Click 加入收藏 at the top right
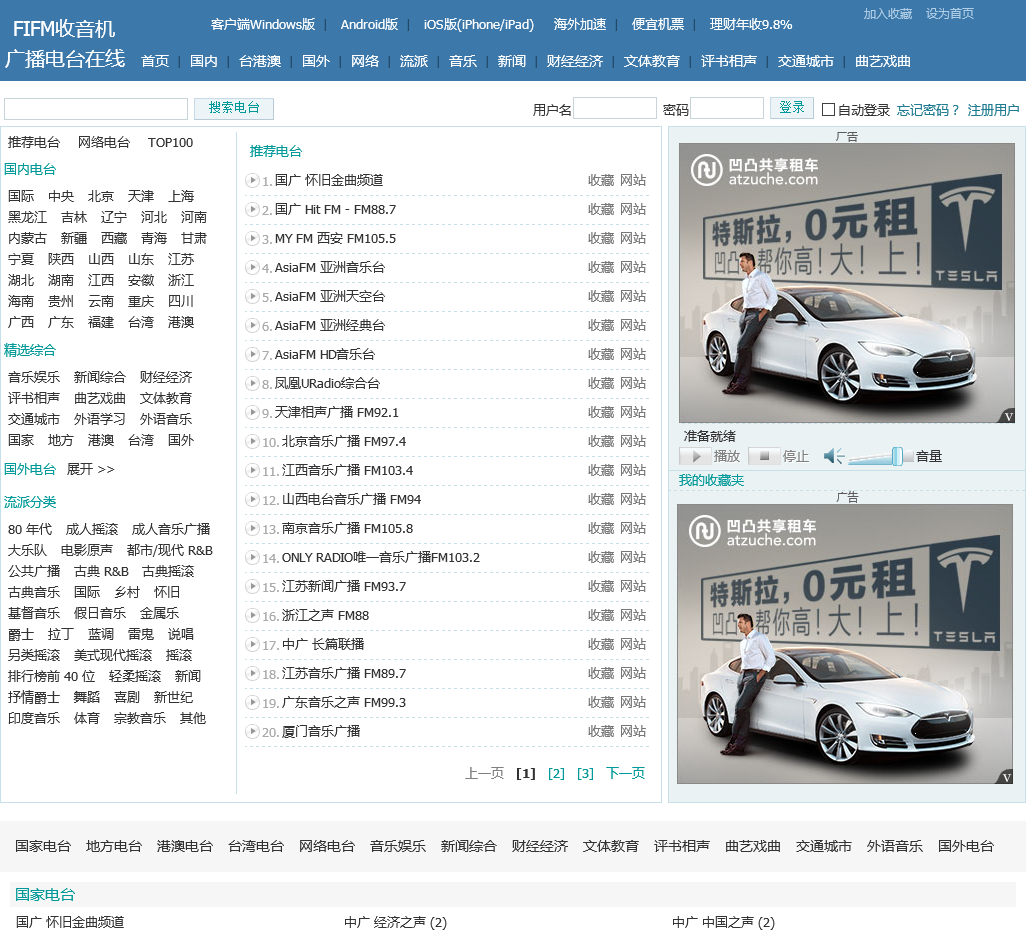This screenshot has width=1026, height=933. pos(887,14)
